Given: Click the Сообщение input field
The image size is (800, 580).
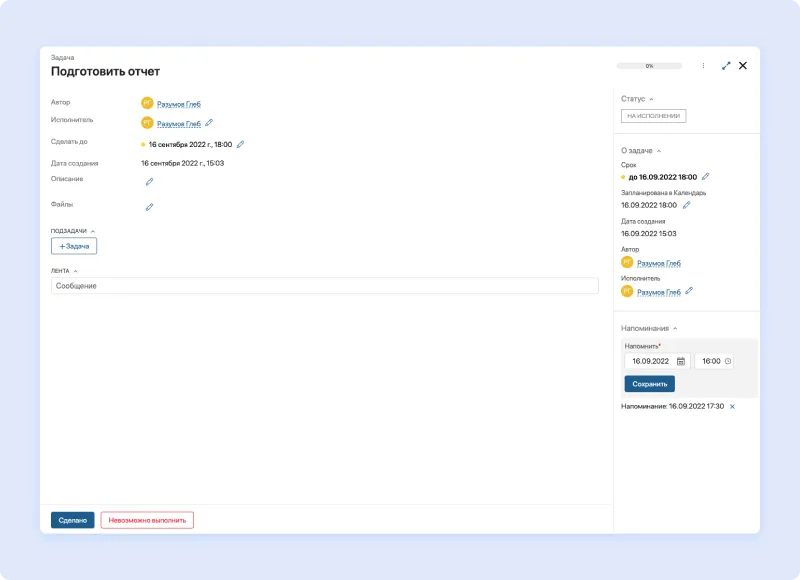Looking at the screenshot, I should coord(324,286).
